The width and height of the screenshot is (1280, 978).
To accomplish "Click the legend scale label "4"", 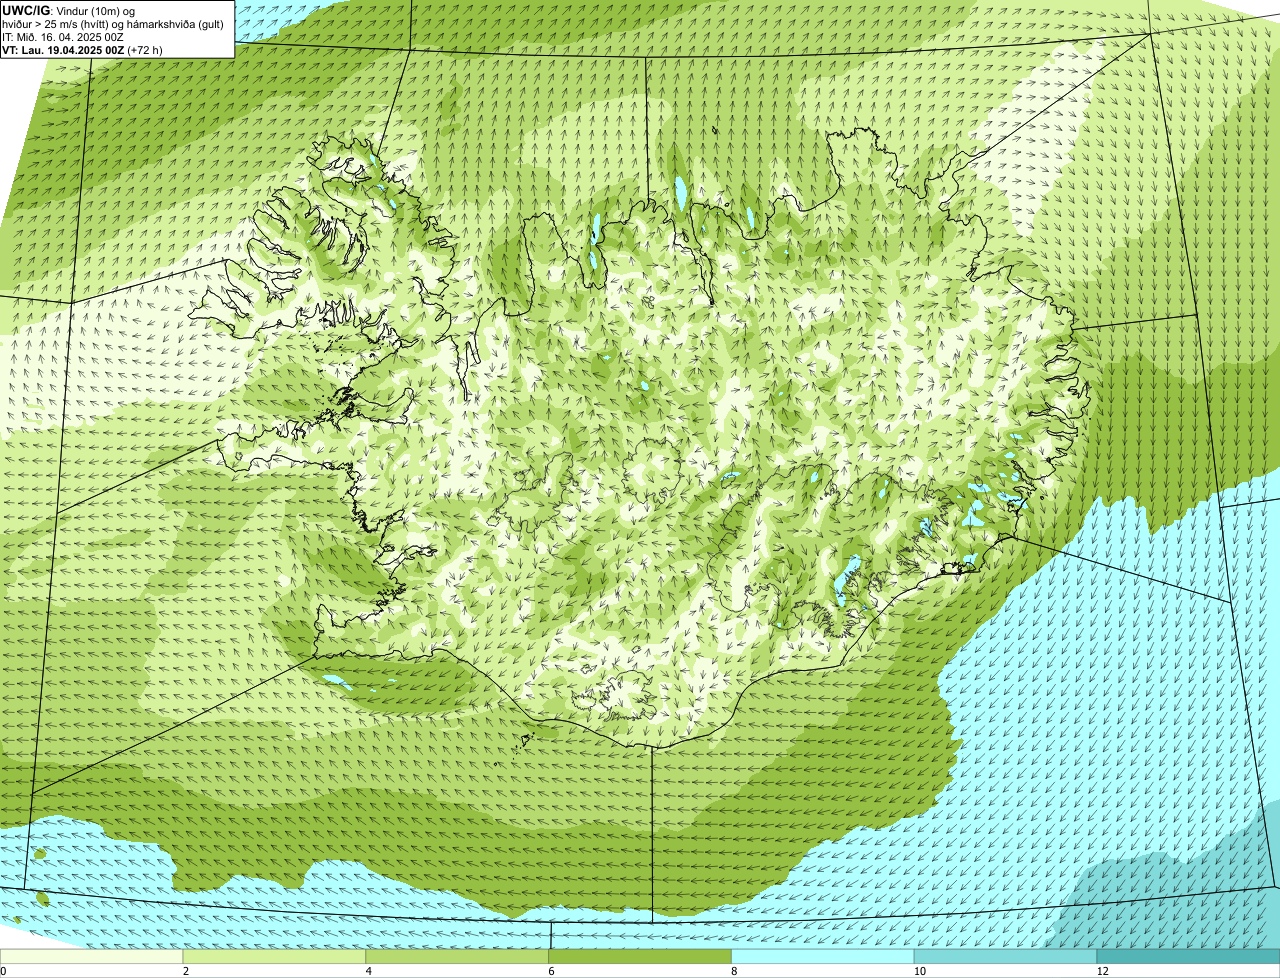I will (369, 971).
